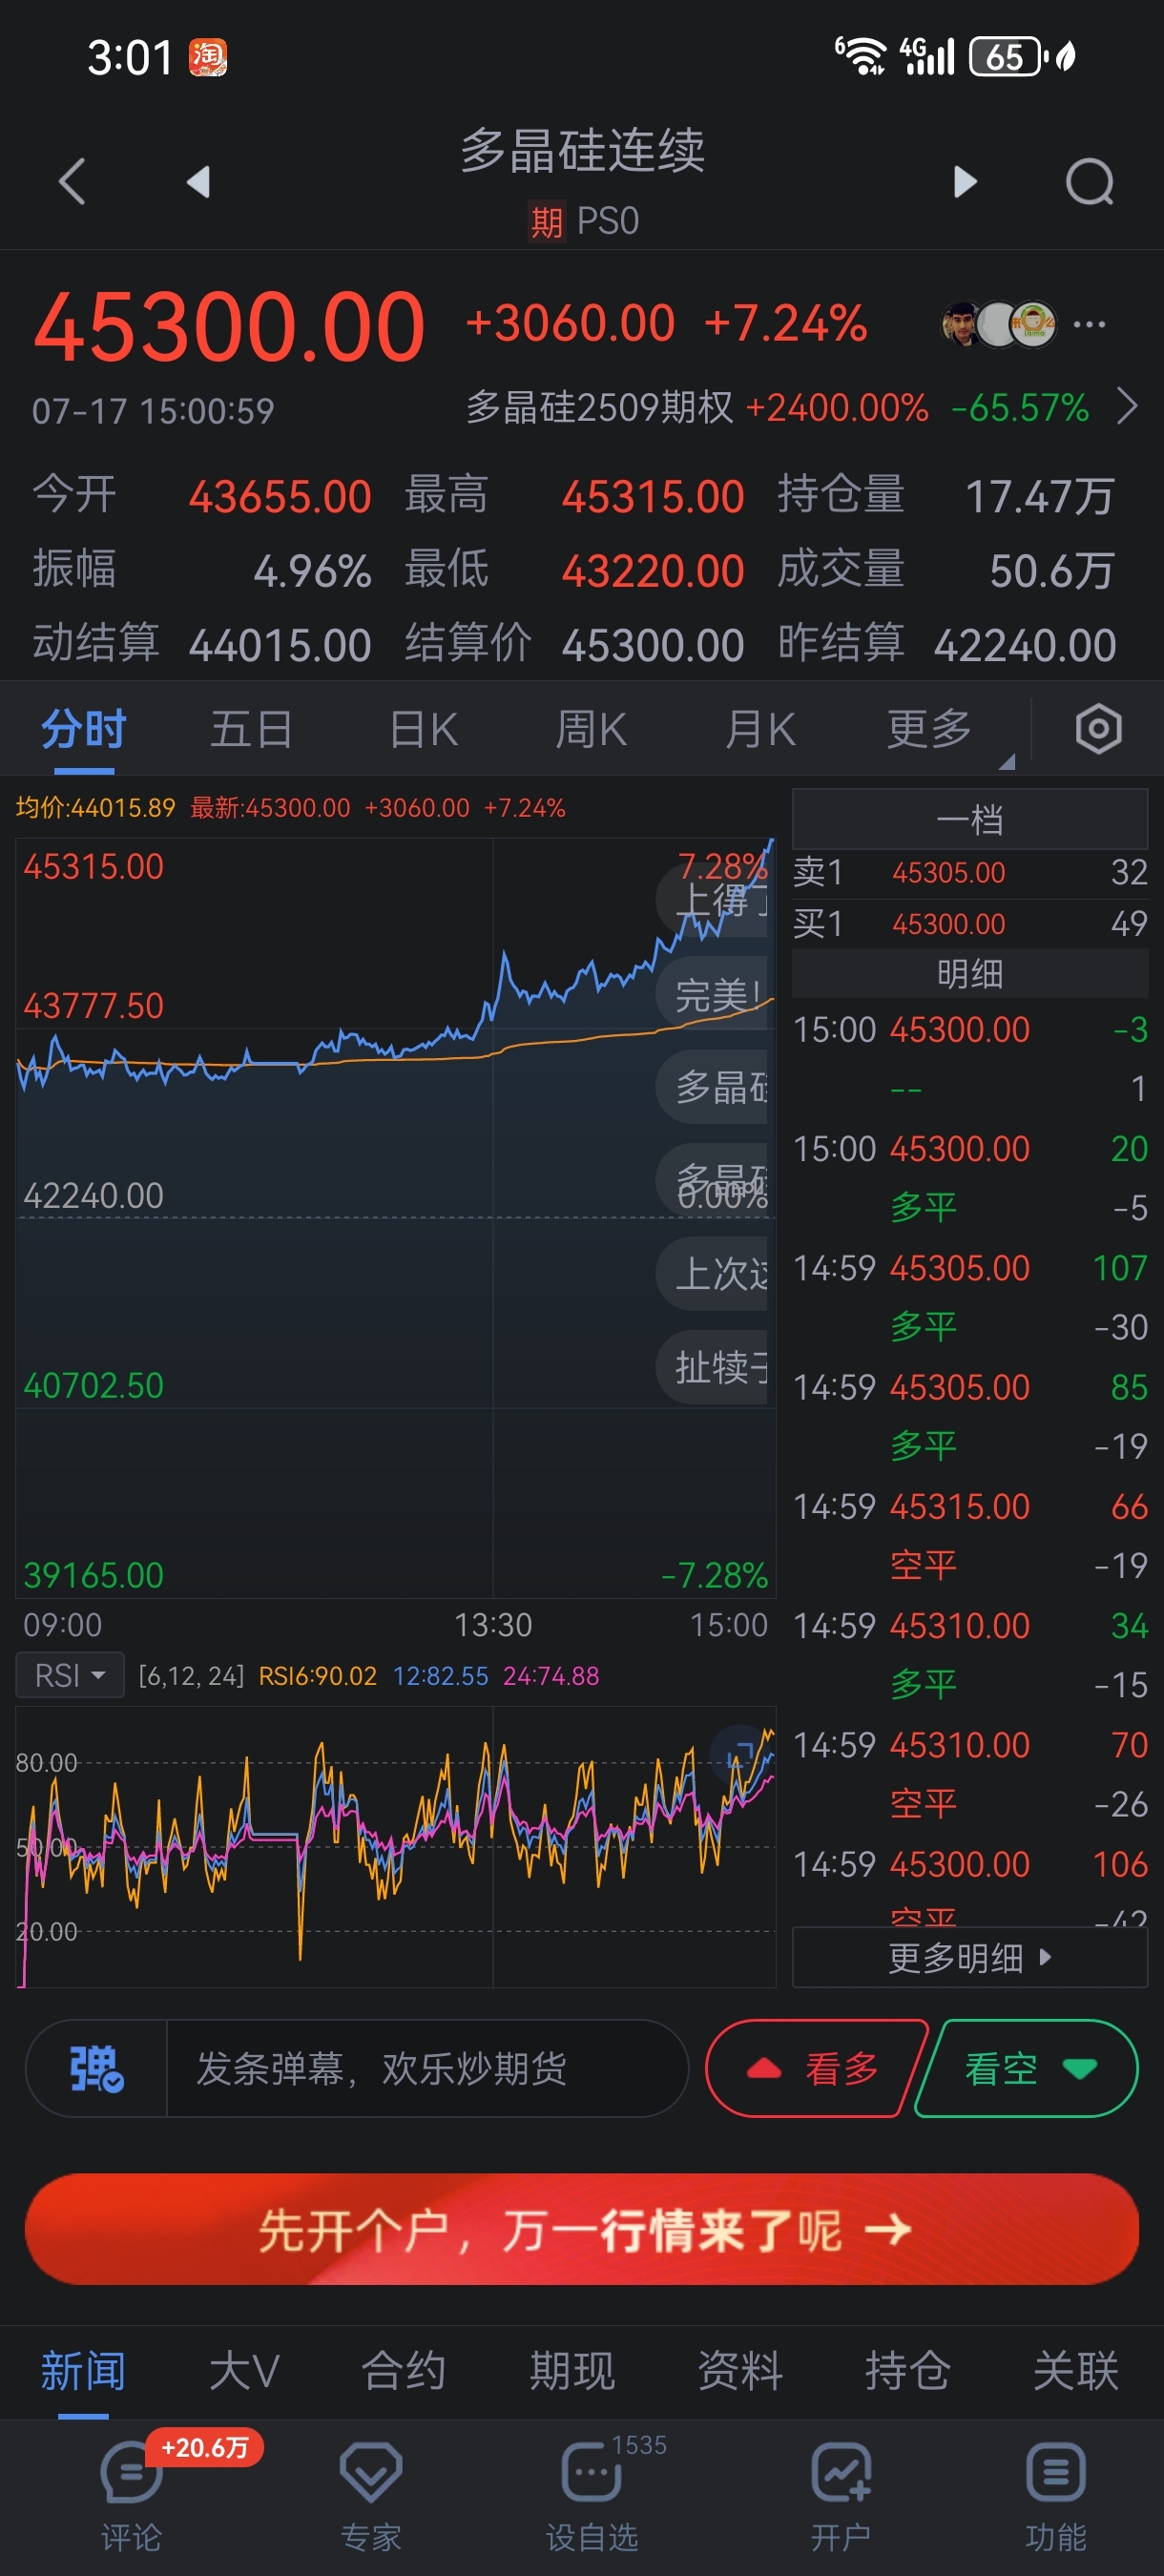Viewport: 1164px width, 2576px height.
Task: Open the 新闻 tab
Action: tap(83, 2371)
